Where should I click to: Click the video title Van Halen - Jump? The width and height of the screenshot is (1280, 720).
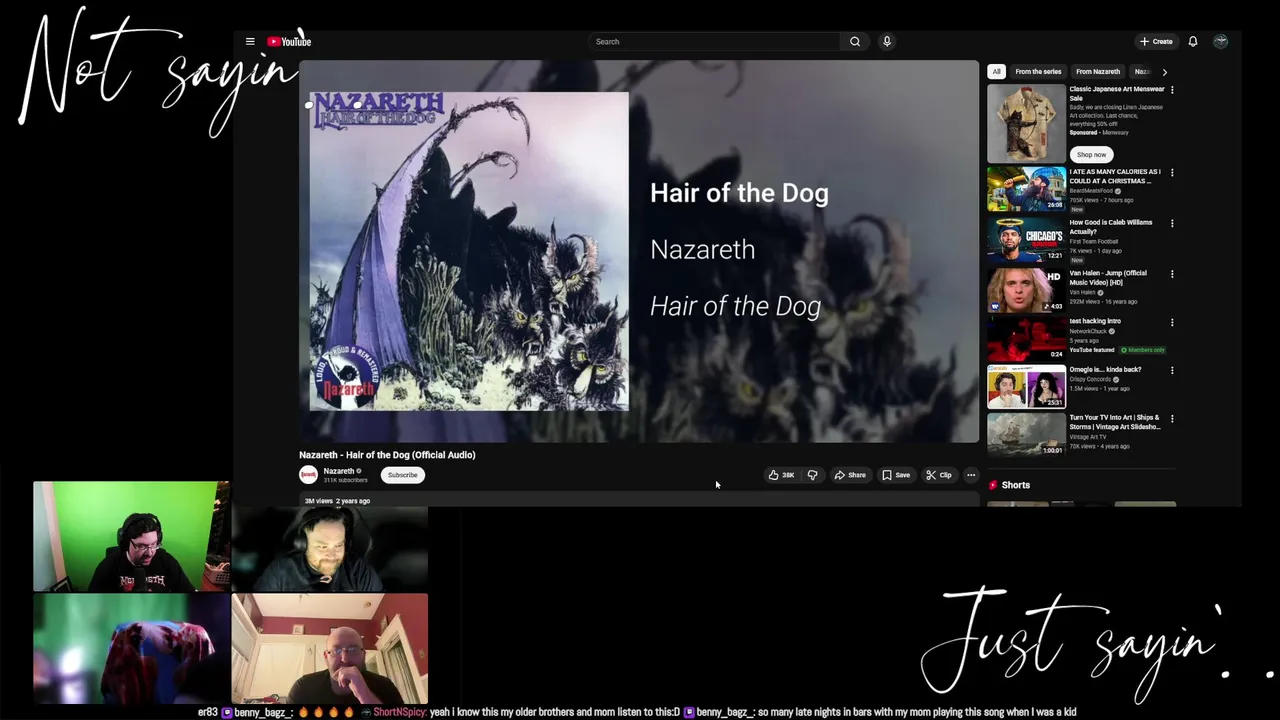pyautogui.click(x=1108, y=277)
